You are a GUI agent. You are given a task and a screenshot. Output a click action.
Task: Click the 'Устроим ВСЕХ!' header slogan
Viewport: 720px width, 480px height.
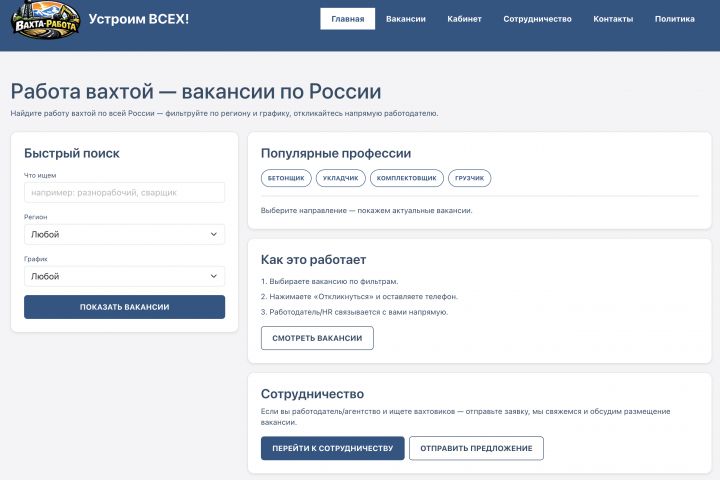pos(139,19)
